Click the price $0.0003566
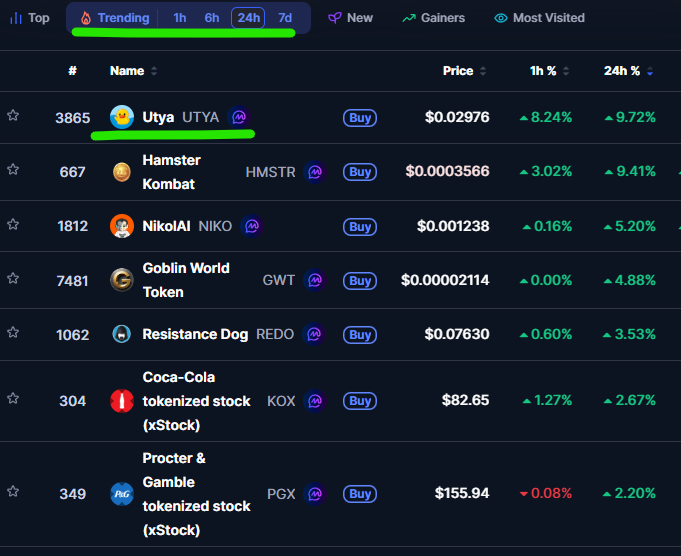Viewport: 681px width, 556px height. coord(447,172)
